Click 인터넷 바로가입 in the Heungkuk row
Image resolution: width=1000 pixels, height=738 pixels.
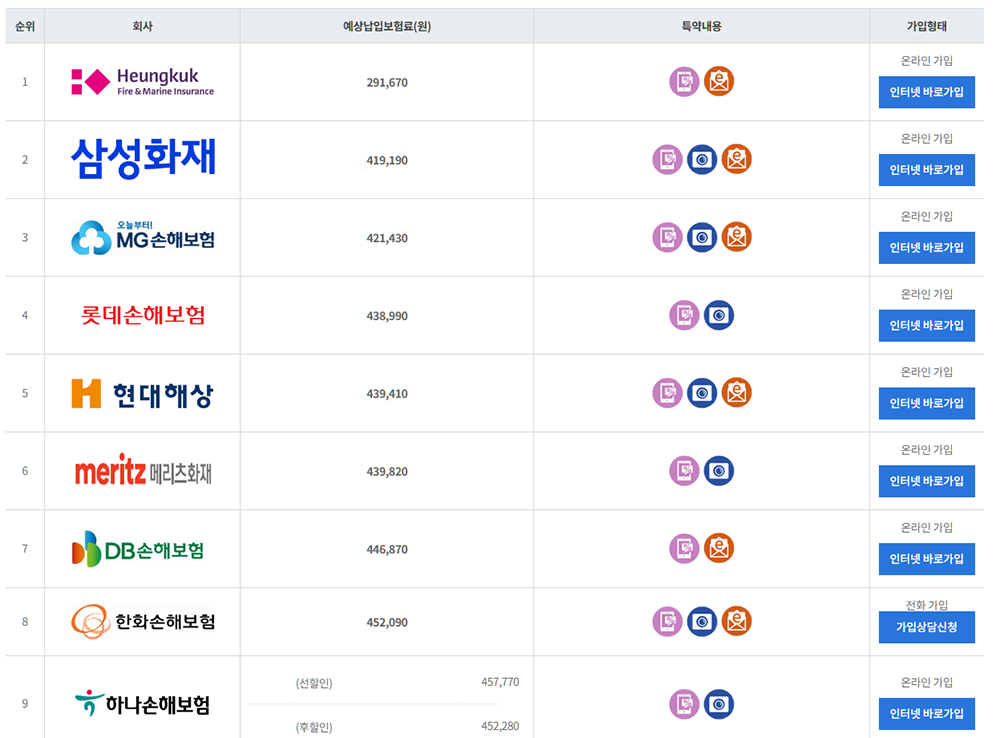coord(926,92)
